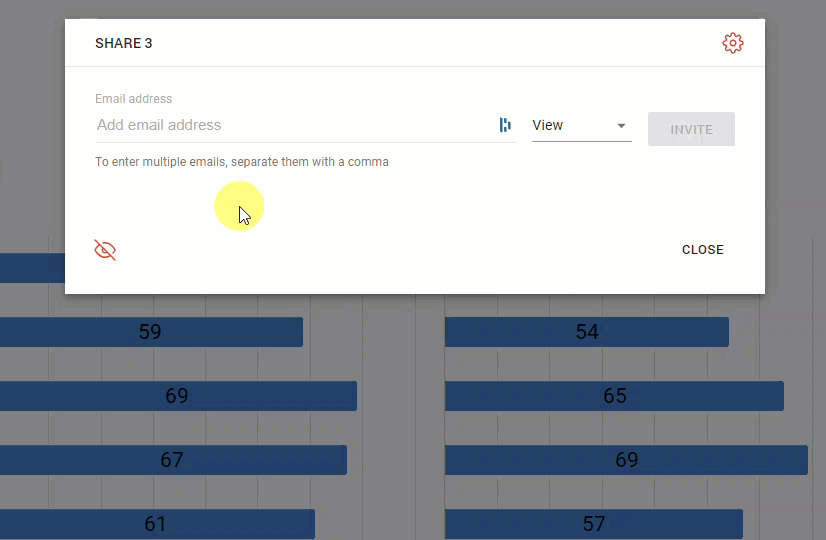Select the bar labeled 65
The width and height of the screenshot is (826, 540).
click(x=614, y=396)
